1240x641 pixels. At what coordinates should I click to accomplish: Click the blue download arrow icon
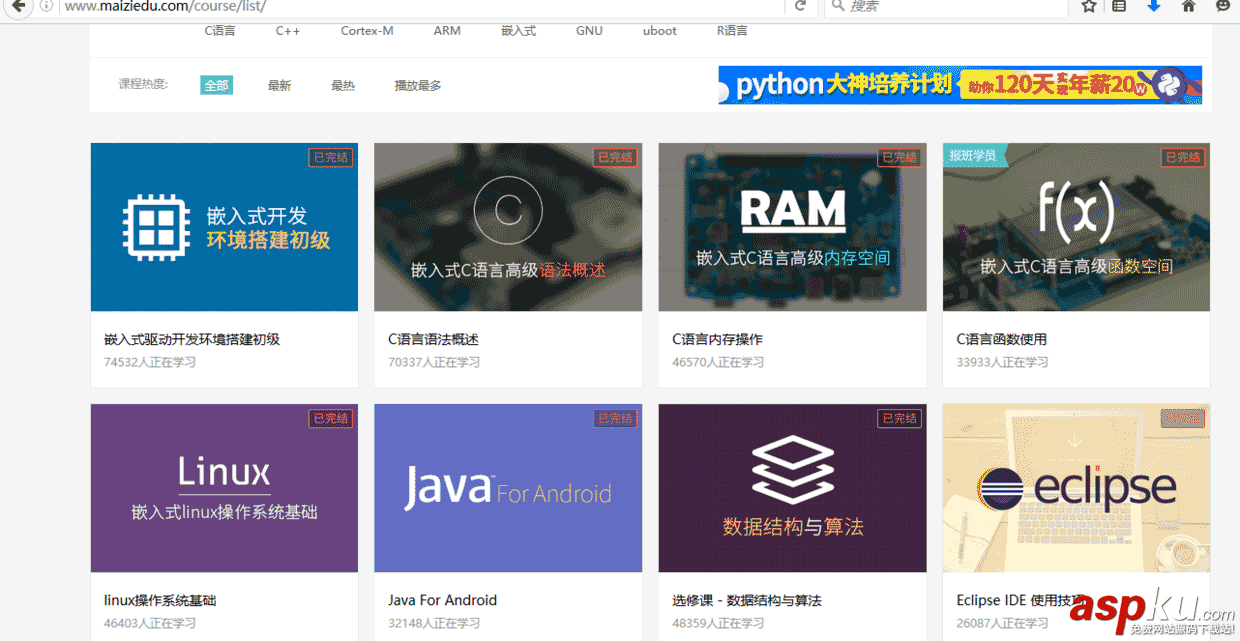tap(1152, 8)
